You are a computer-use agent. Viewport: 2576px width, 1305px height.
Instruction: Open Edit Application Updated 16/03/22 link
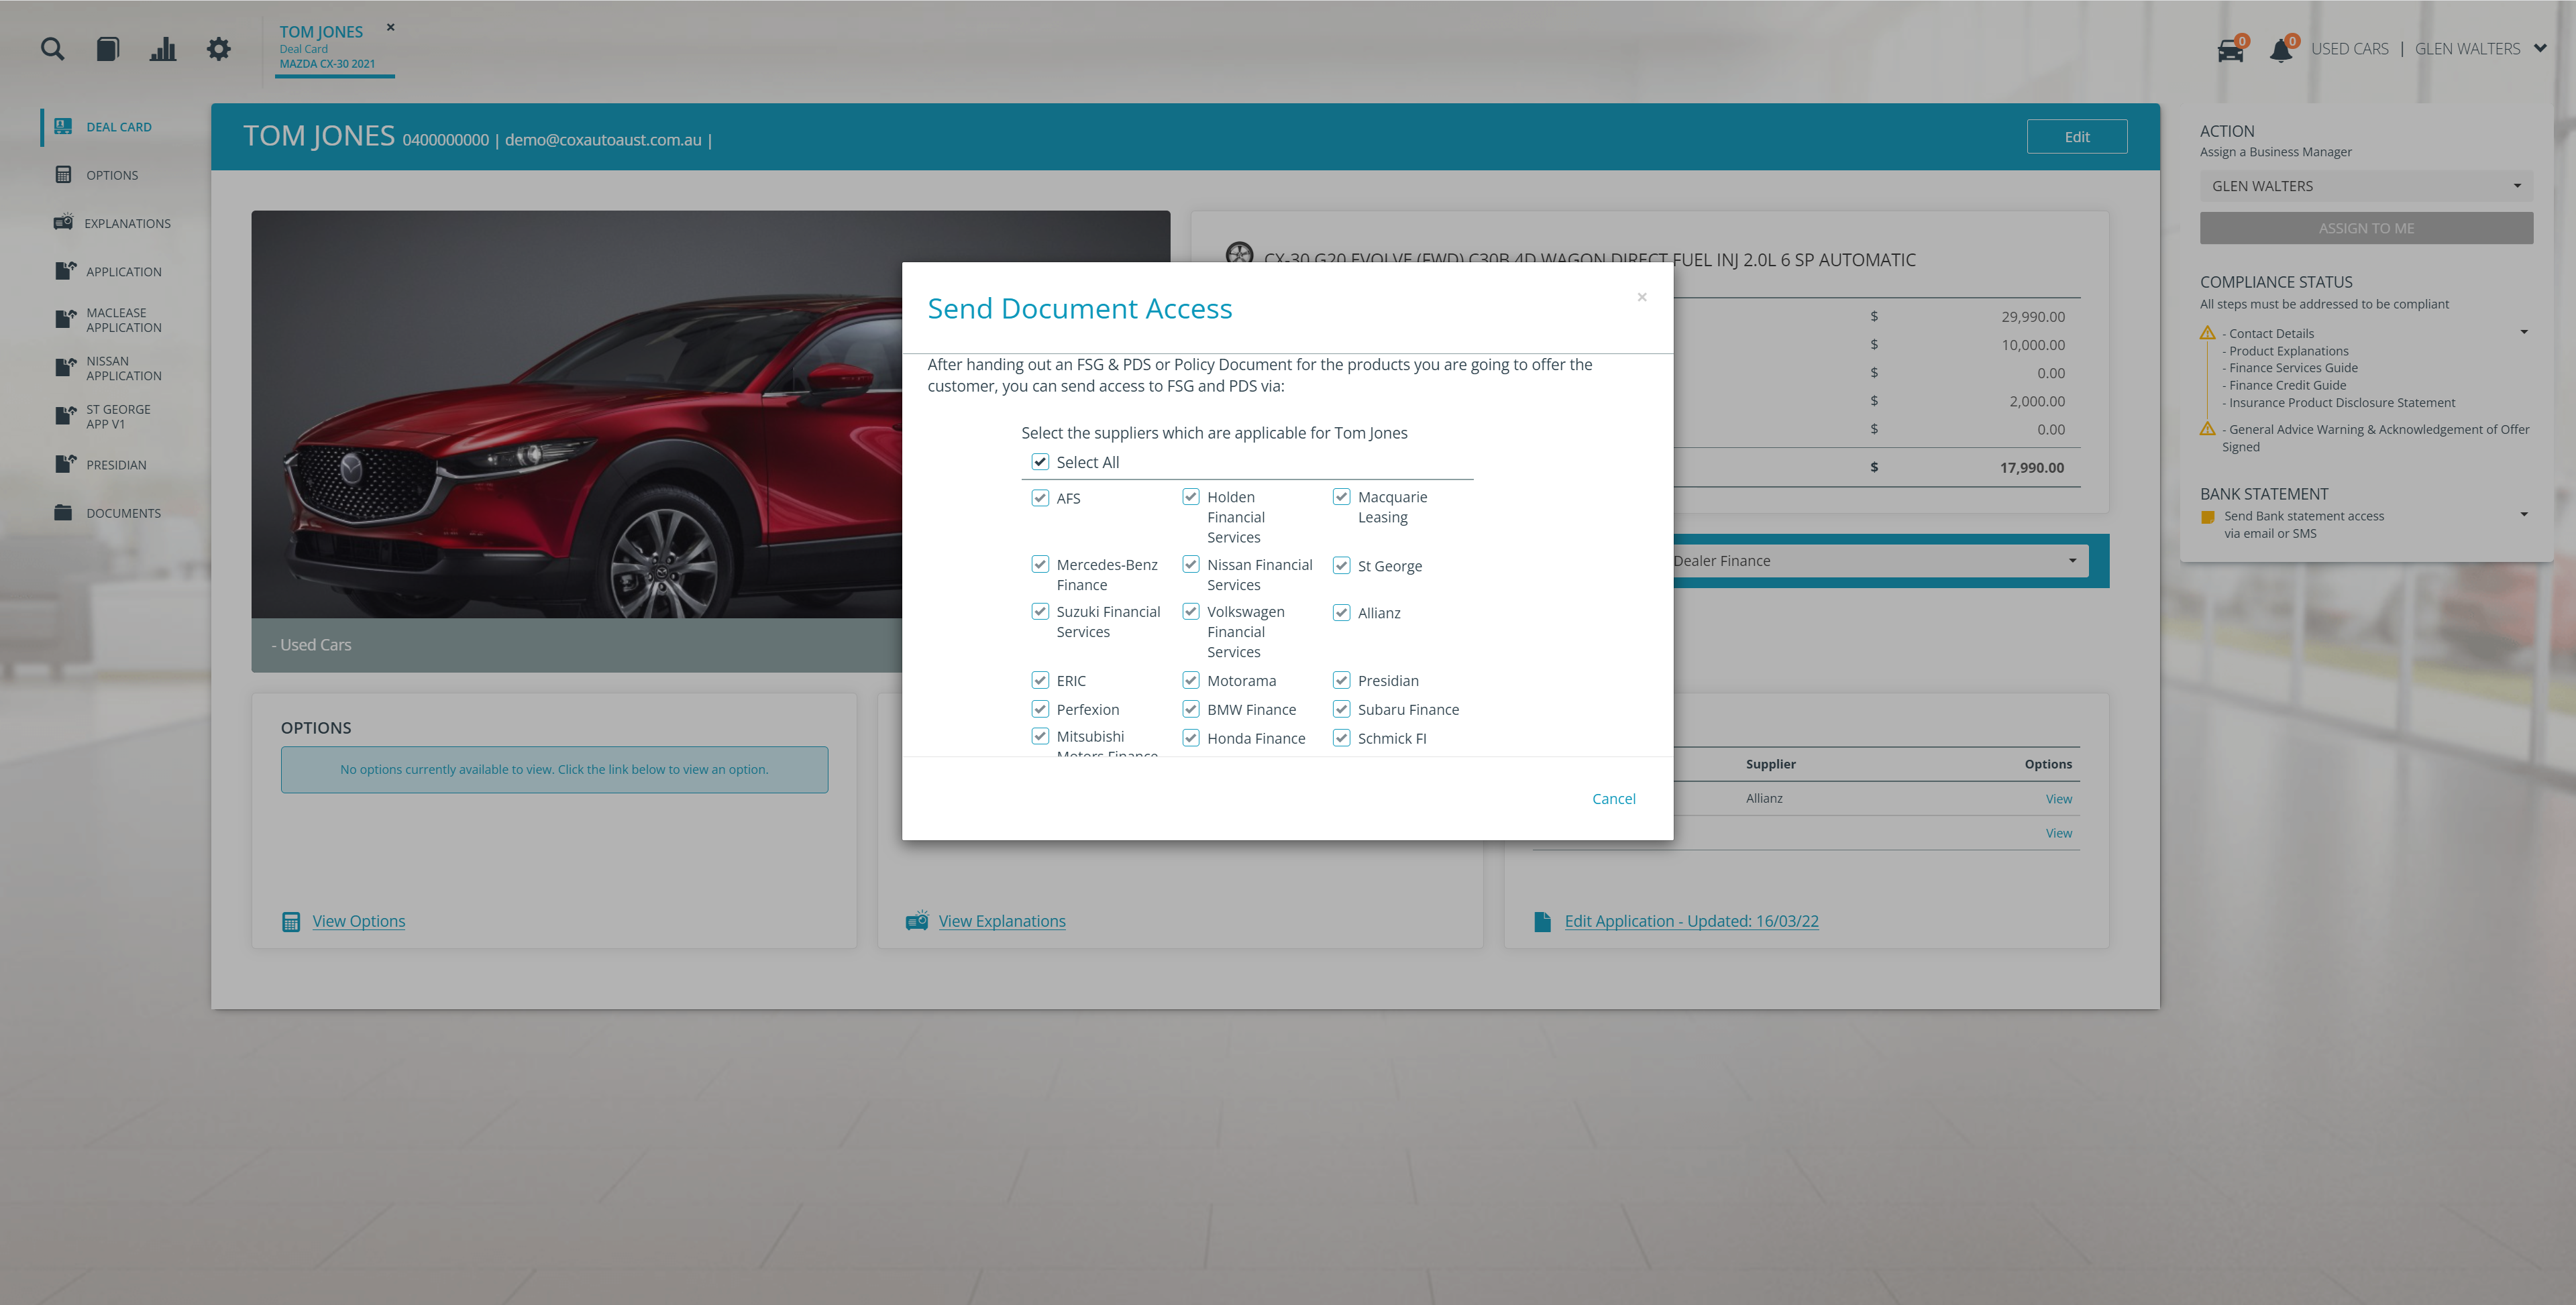point(1691,921)
